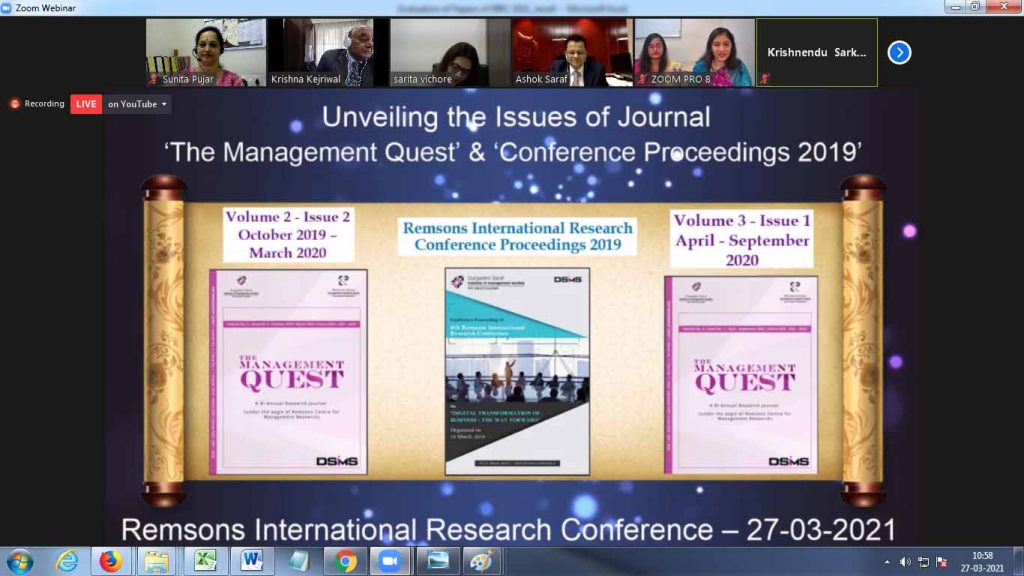The width and height of the screenshot is (1024, 576).
Task: Click 'Unveiling the Issues of Journal' heading
Action: (516, 118)
